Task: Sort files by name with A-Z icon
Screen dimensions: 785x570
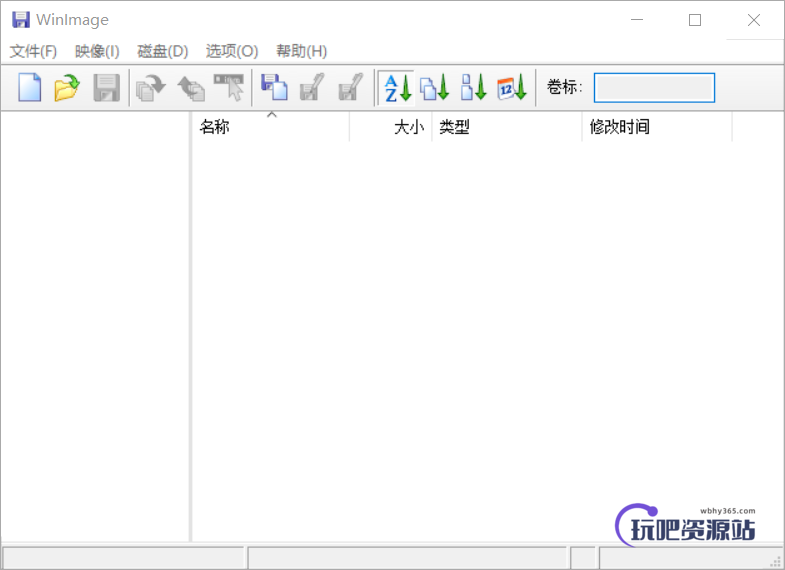Action: coord(398,88)
